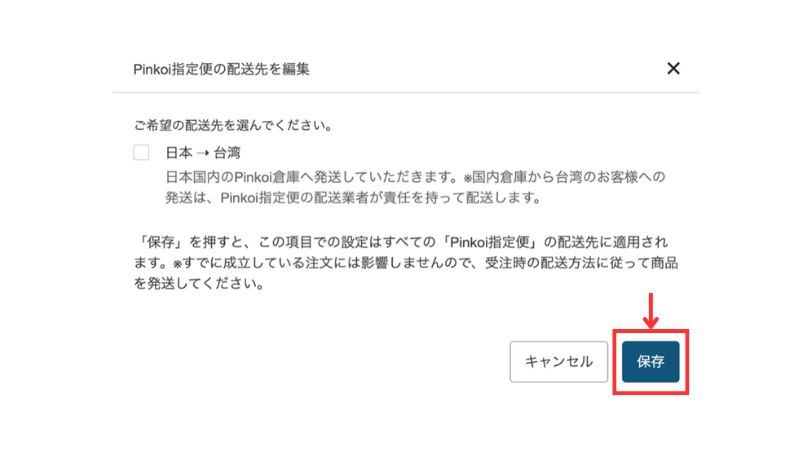Screen dimensions: 812x457
Task: Click the red arrow pointing at 保存
Action: [x=650, y=311]
